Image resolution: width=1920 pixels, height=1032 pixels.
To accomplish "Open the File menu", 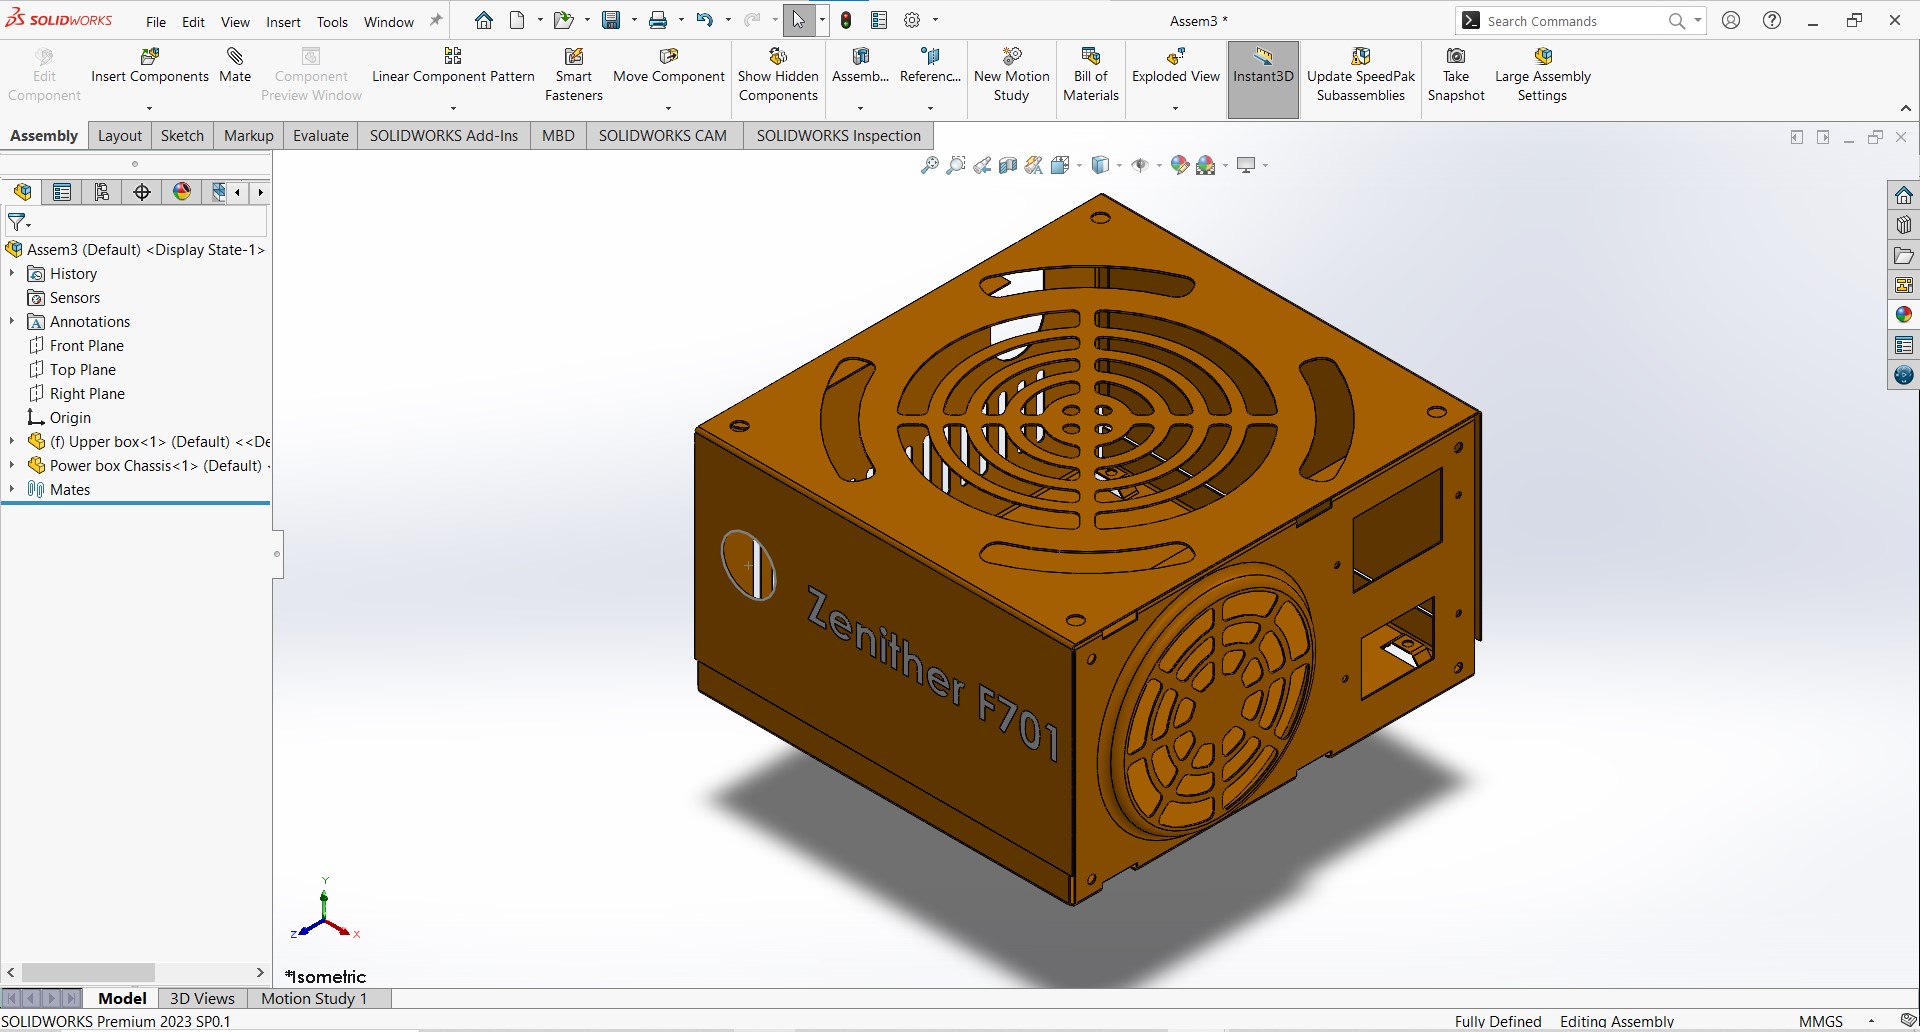I will tap(156, 22).
